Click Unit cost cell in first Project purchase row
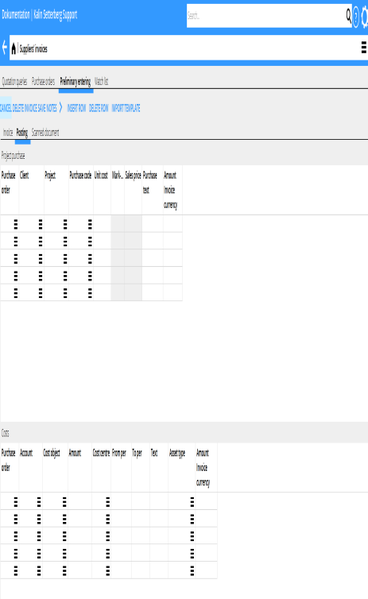Screen dimensions: 368x599 pyautogui.click(x=102, y=224)
